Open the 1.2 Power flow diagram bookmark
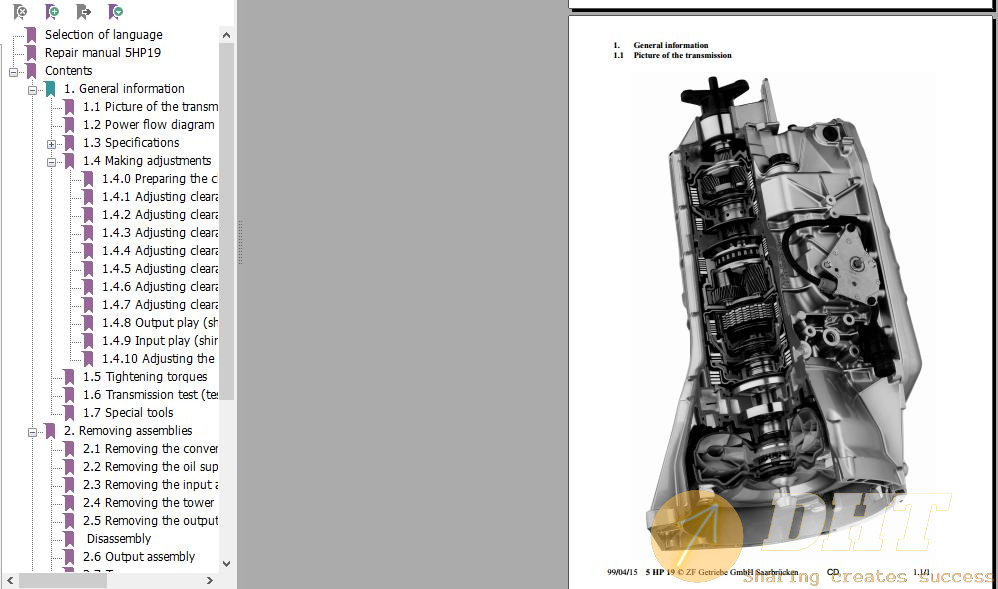998x589 pixels. (x=148, y=125)
